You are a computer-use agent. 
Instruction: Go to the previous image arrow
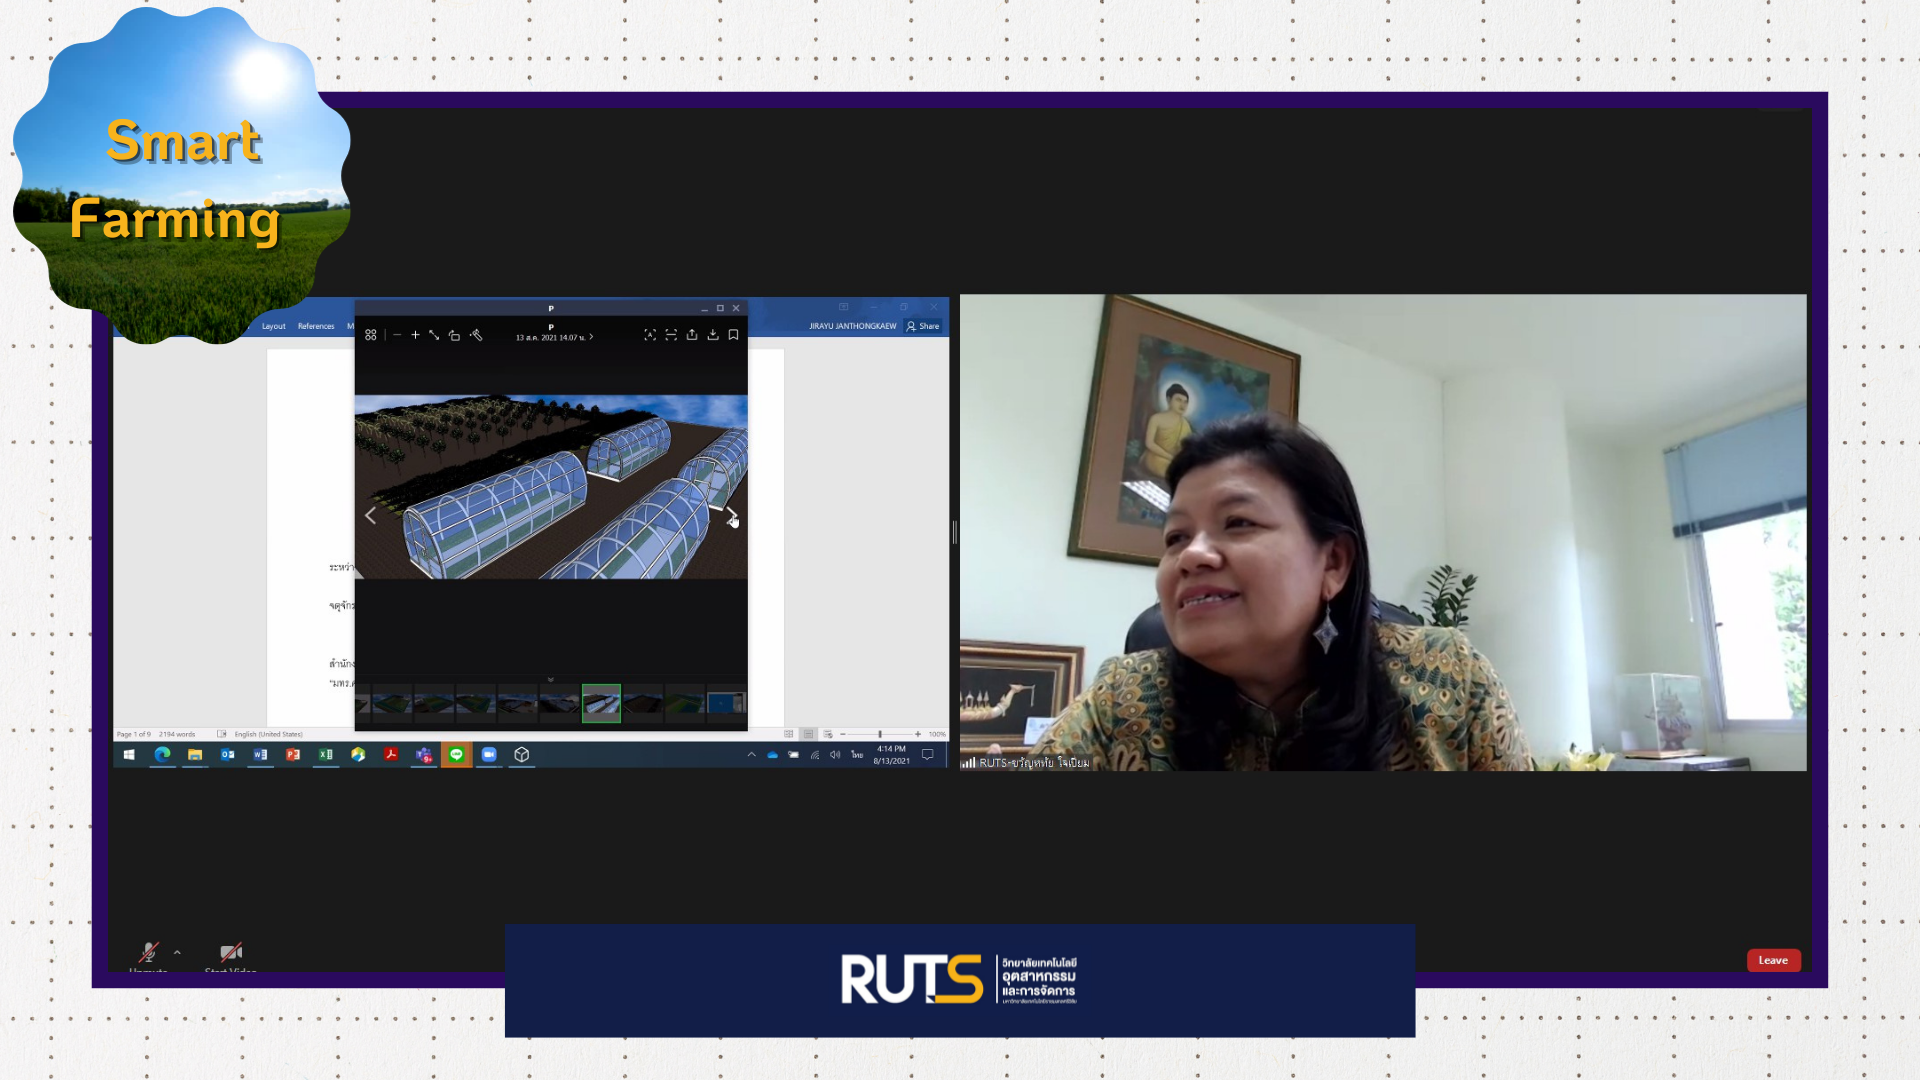click(370, 515)
